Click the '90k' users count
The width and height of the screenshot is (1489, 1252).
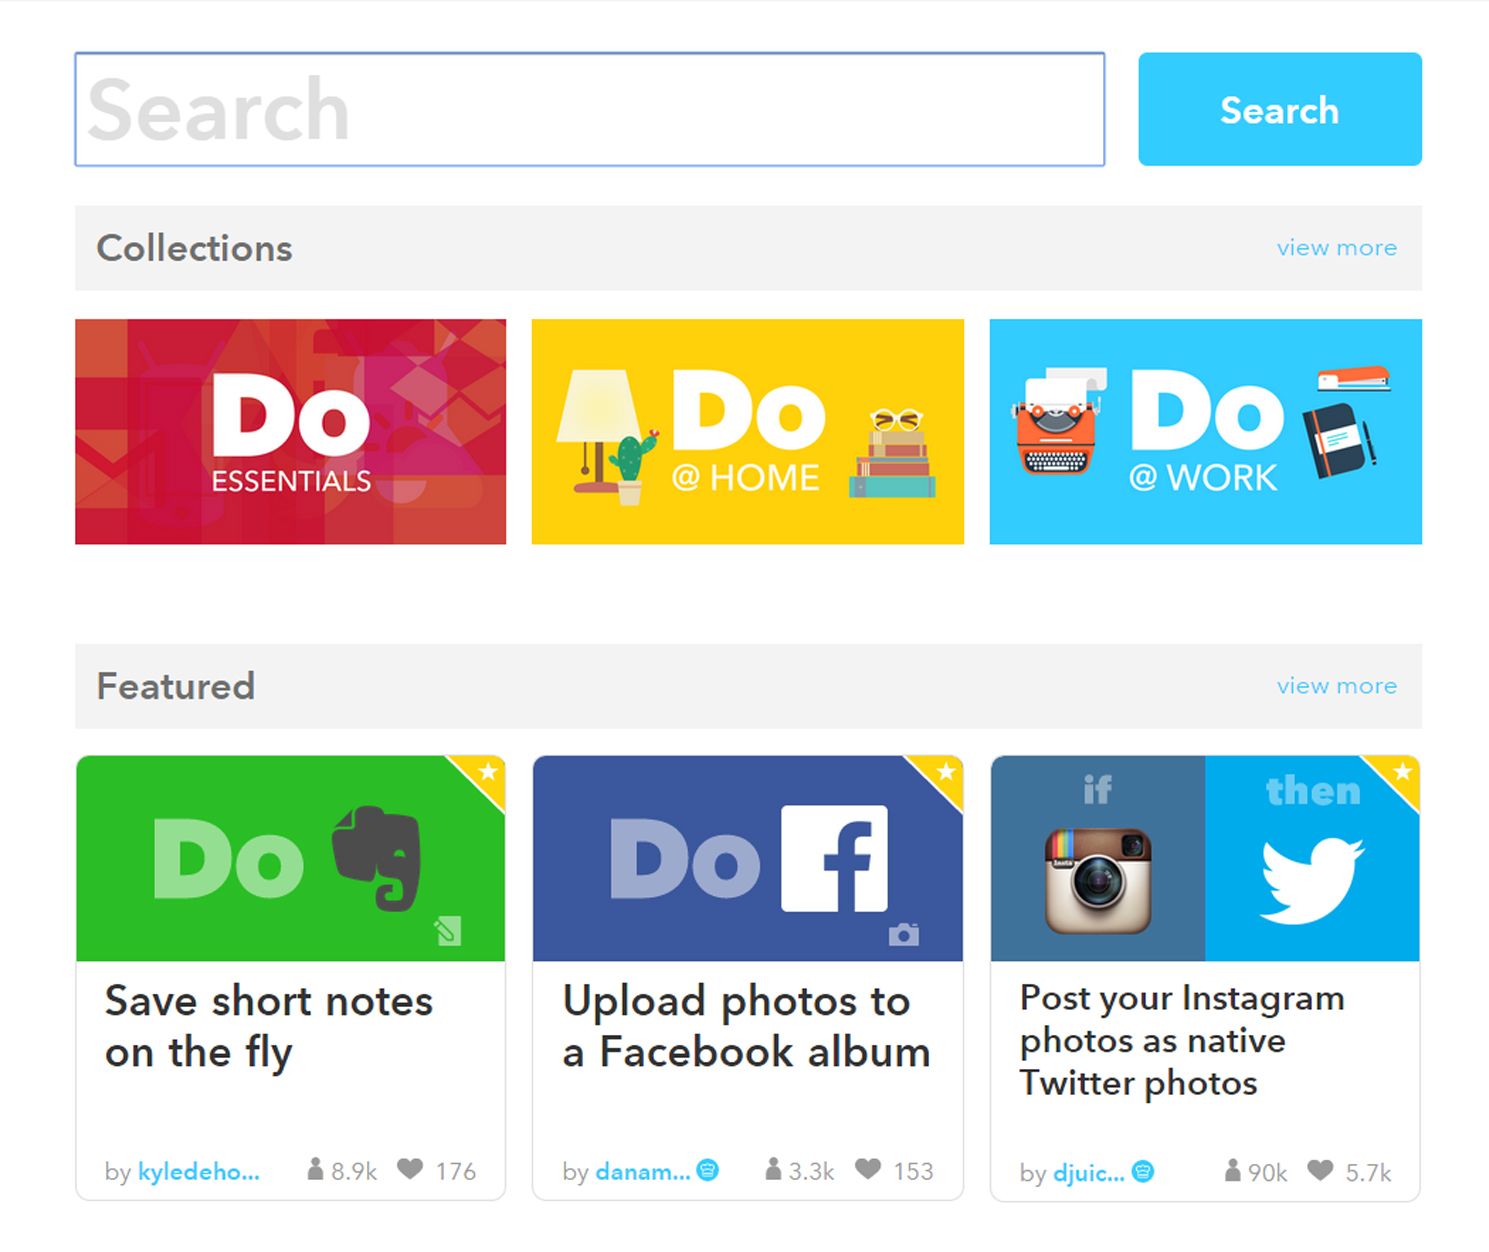pos(1267,1172)
